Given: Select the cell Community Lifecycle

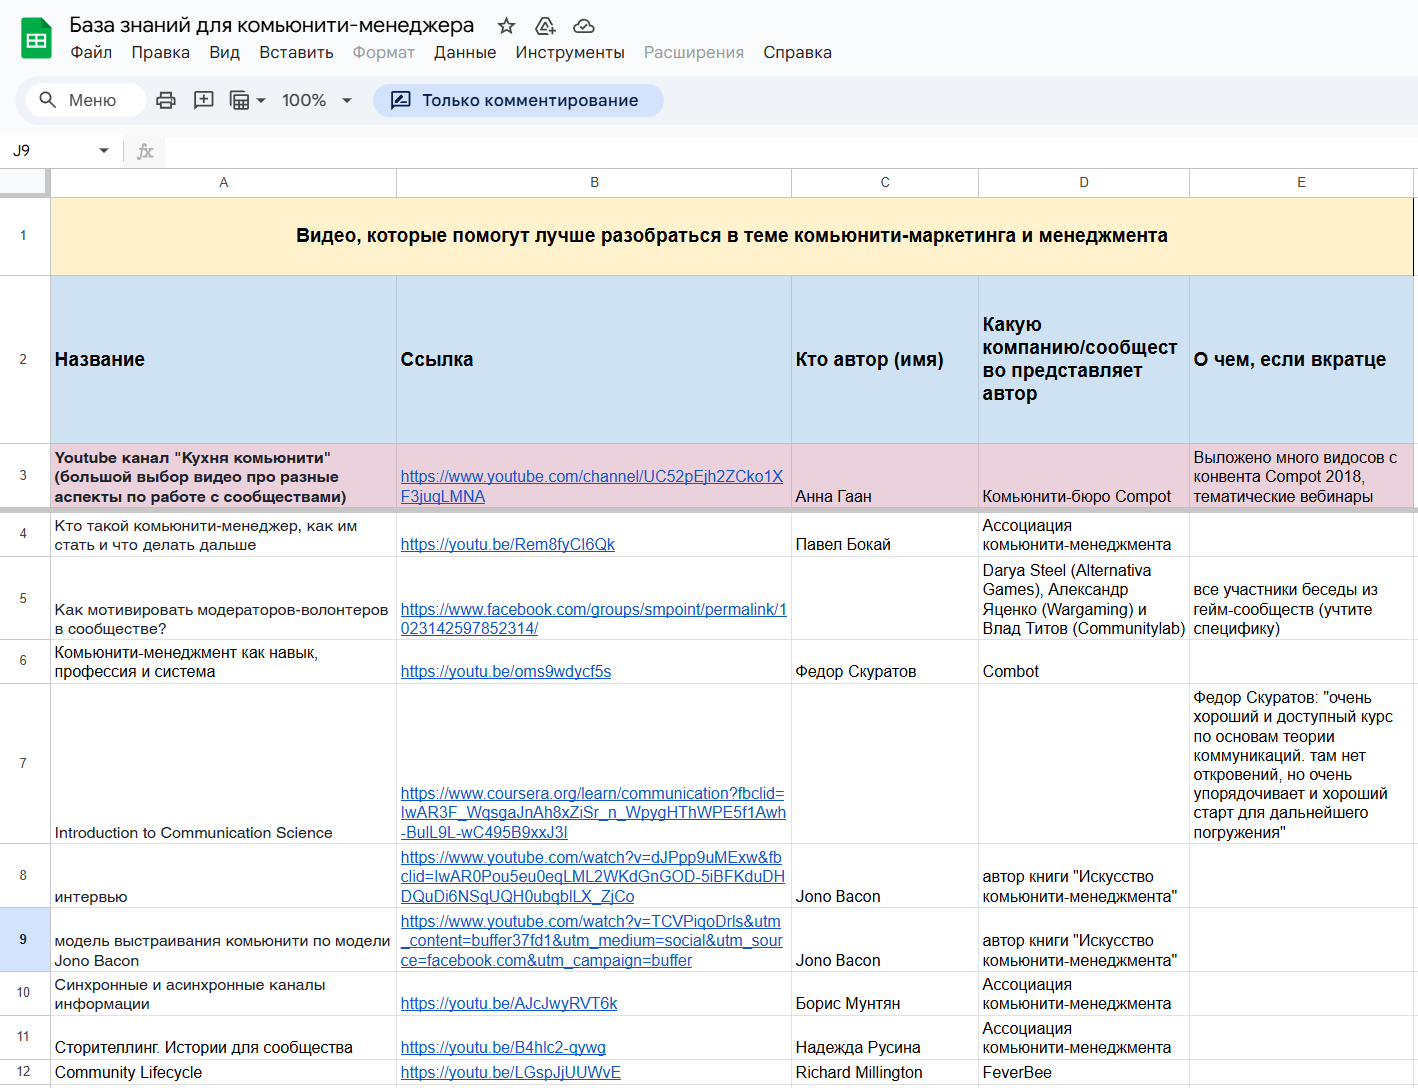Looking at the screenshot, I should (x=223, y=1072).
